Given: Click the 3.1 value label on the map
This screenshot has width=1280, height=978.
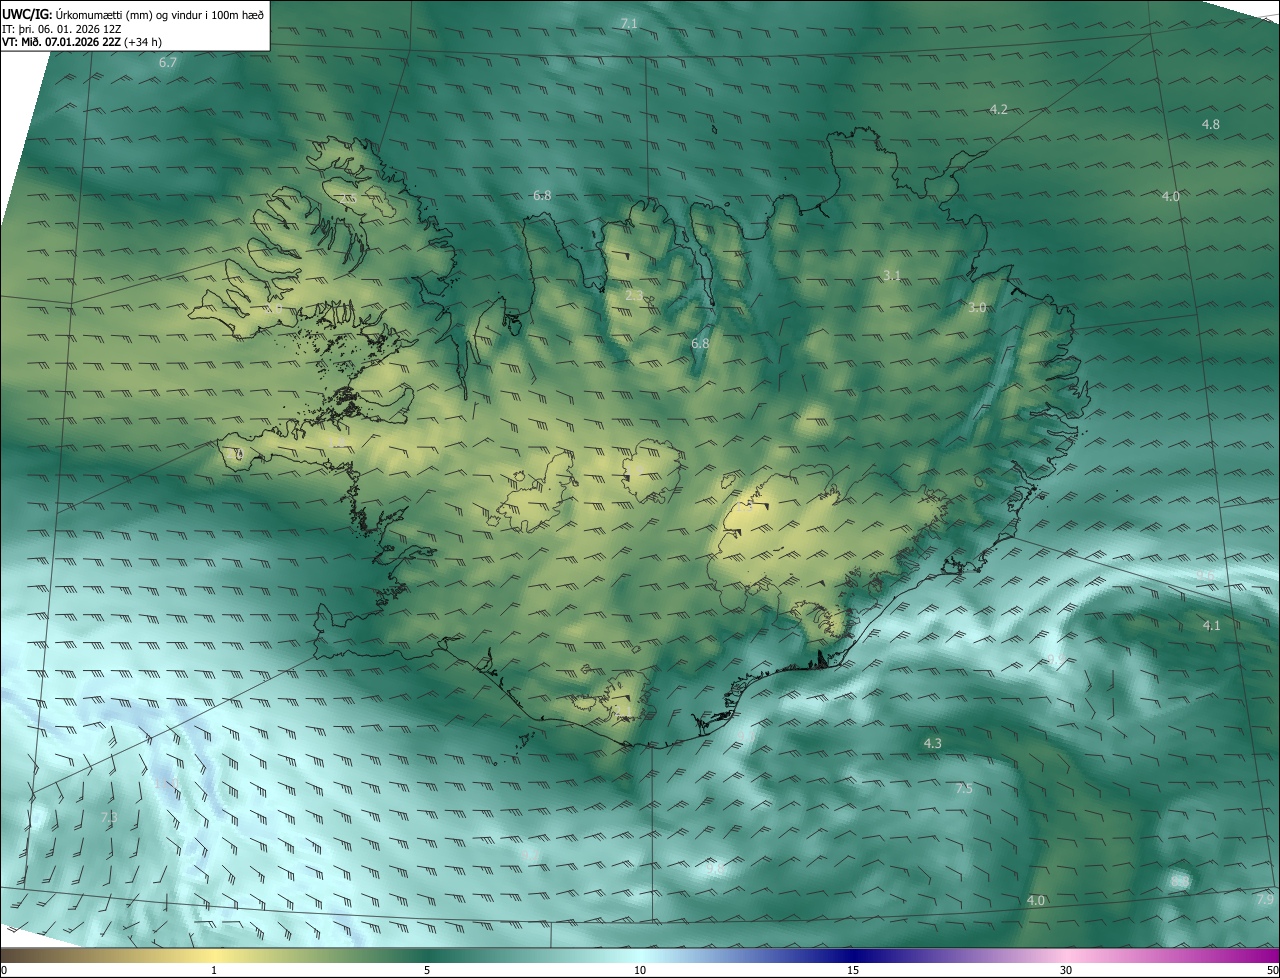Looking at the screenshot, I should click(x=892, y=276).
